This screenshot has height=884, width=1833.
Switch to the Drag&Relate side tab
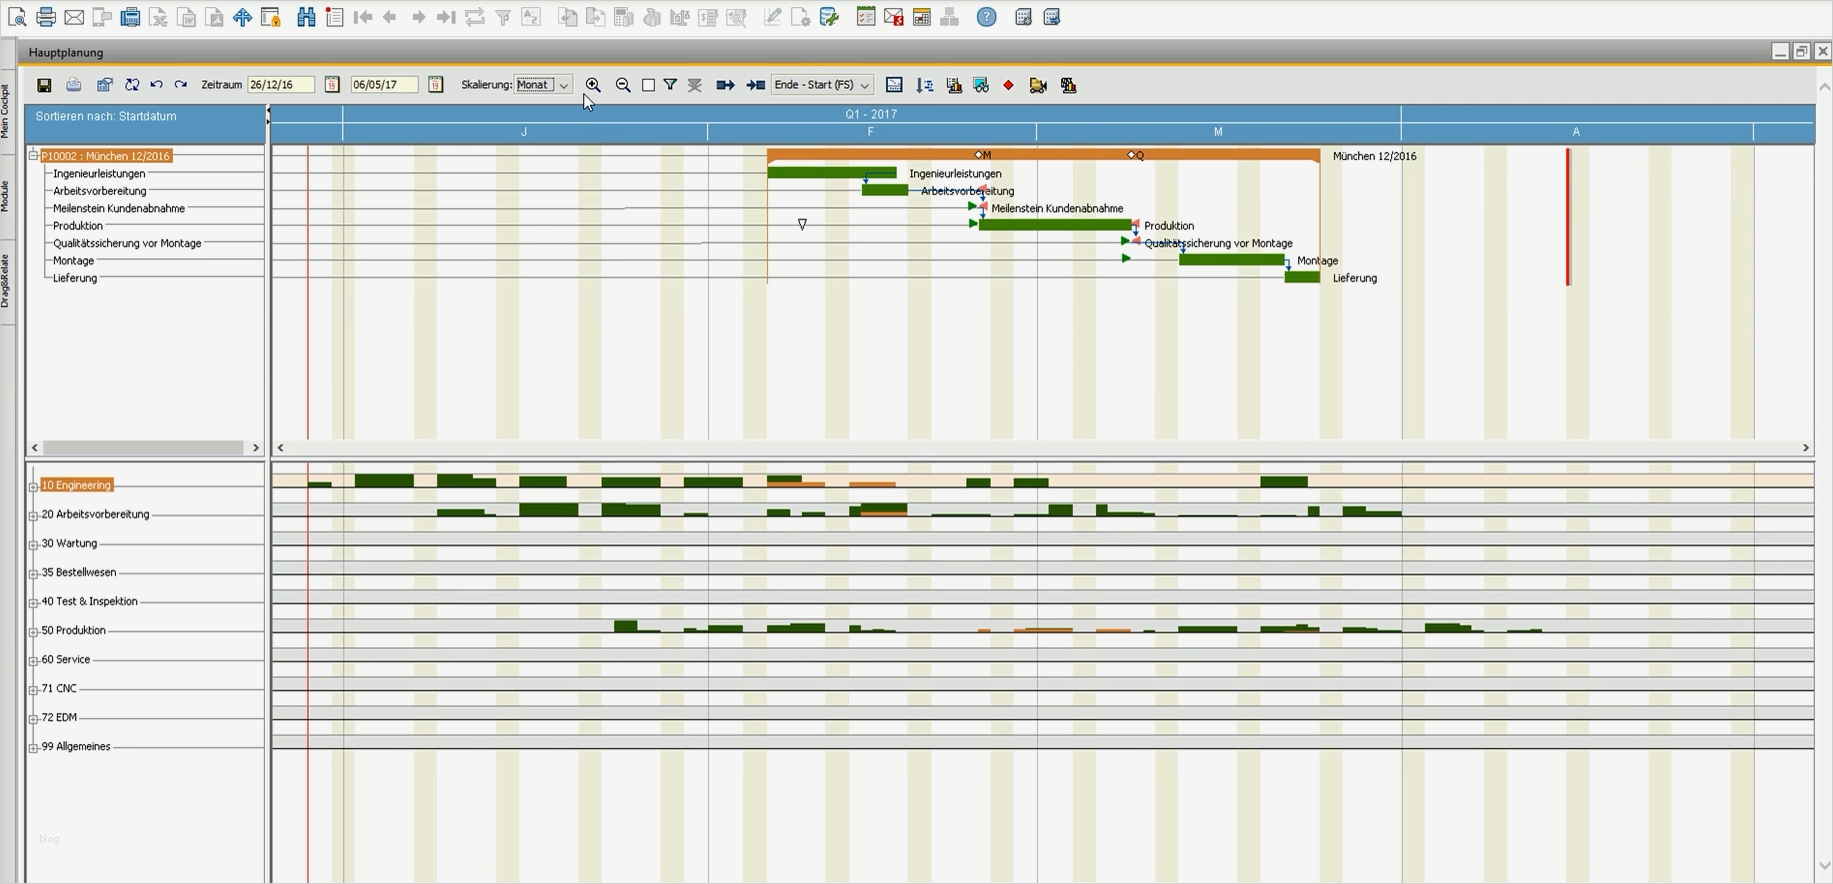[6, 280]
